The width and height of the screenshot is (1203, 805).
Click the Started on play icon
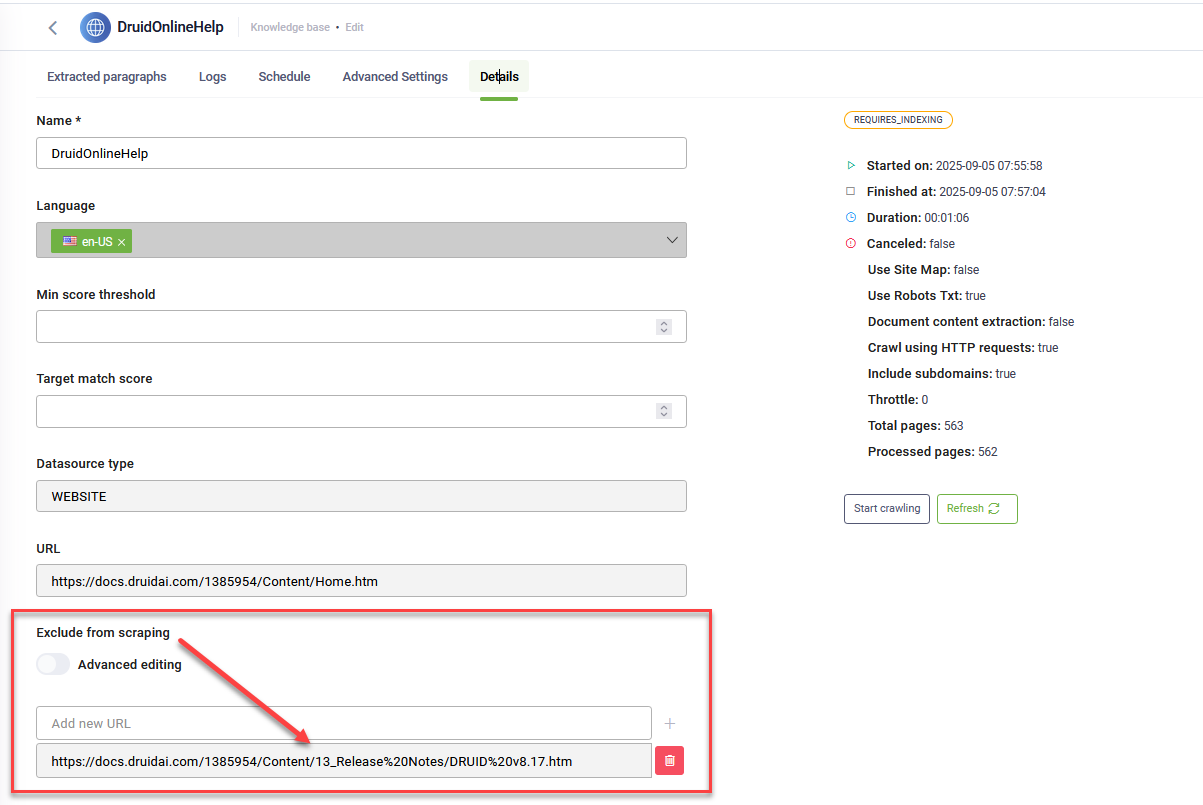[851, 166]
